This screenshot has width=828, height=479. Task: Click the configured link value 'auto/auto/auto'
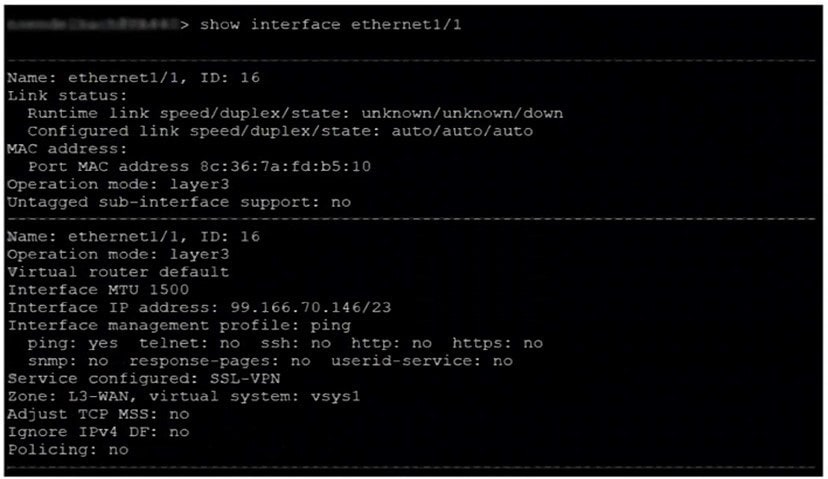click(x=462, y=131)
